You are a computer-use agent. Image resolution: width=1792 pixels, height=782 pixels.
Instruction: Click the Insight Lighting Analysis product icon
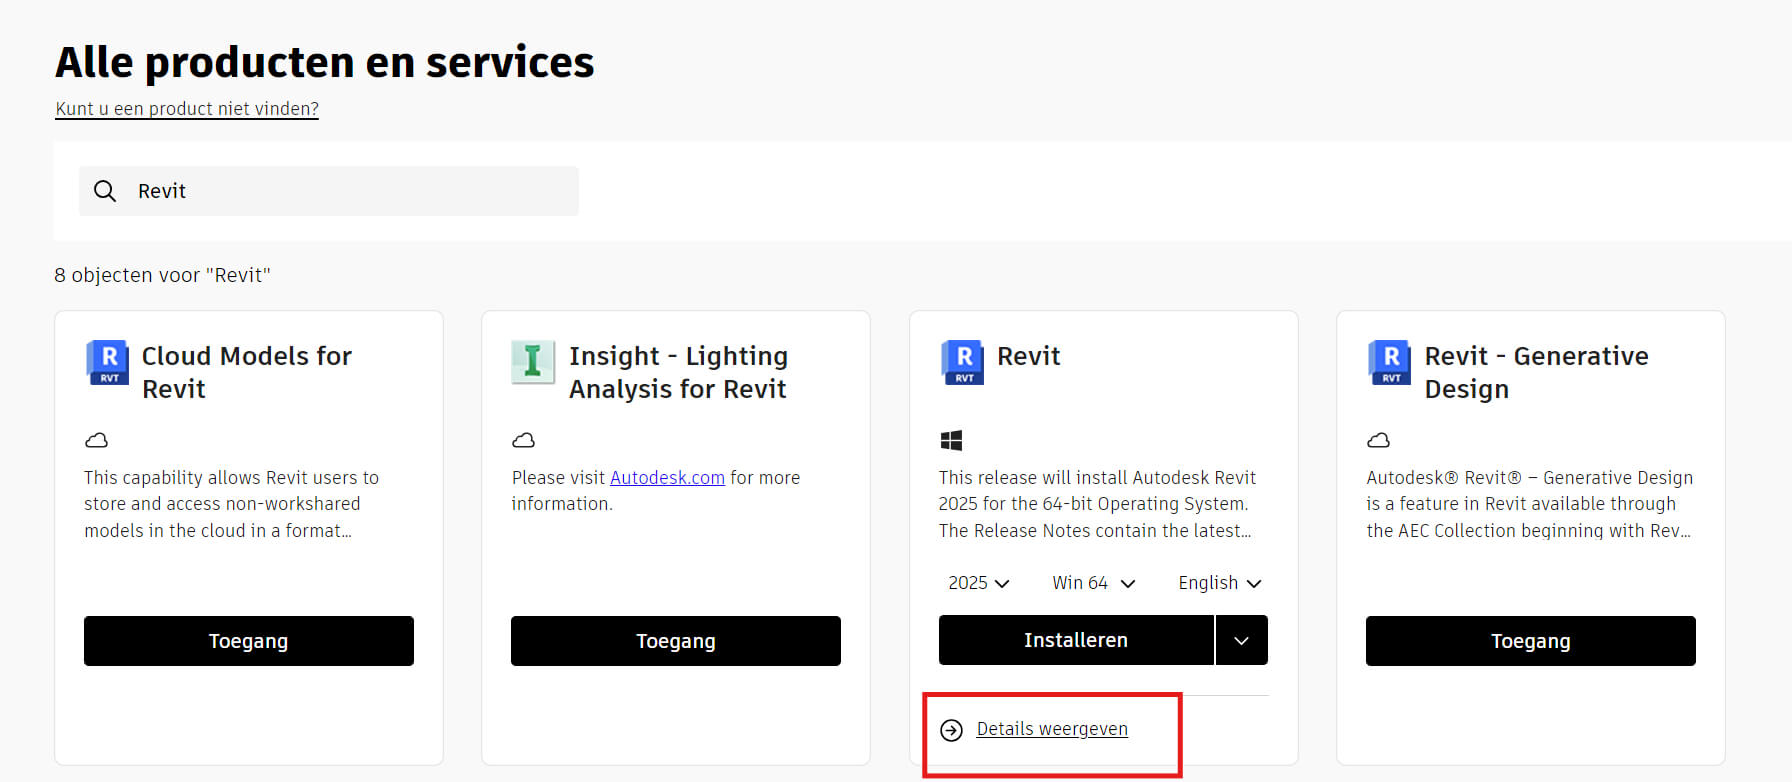click(533, 362)
